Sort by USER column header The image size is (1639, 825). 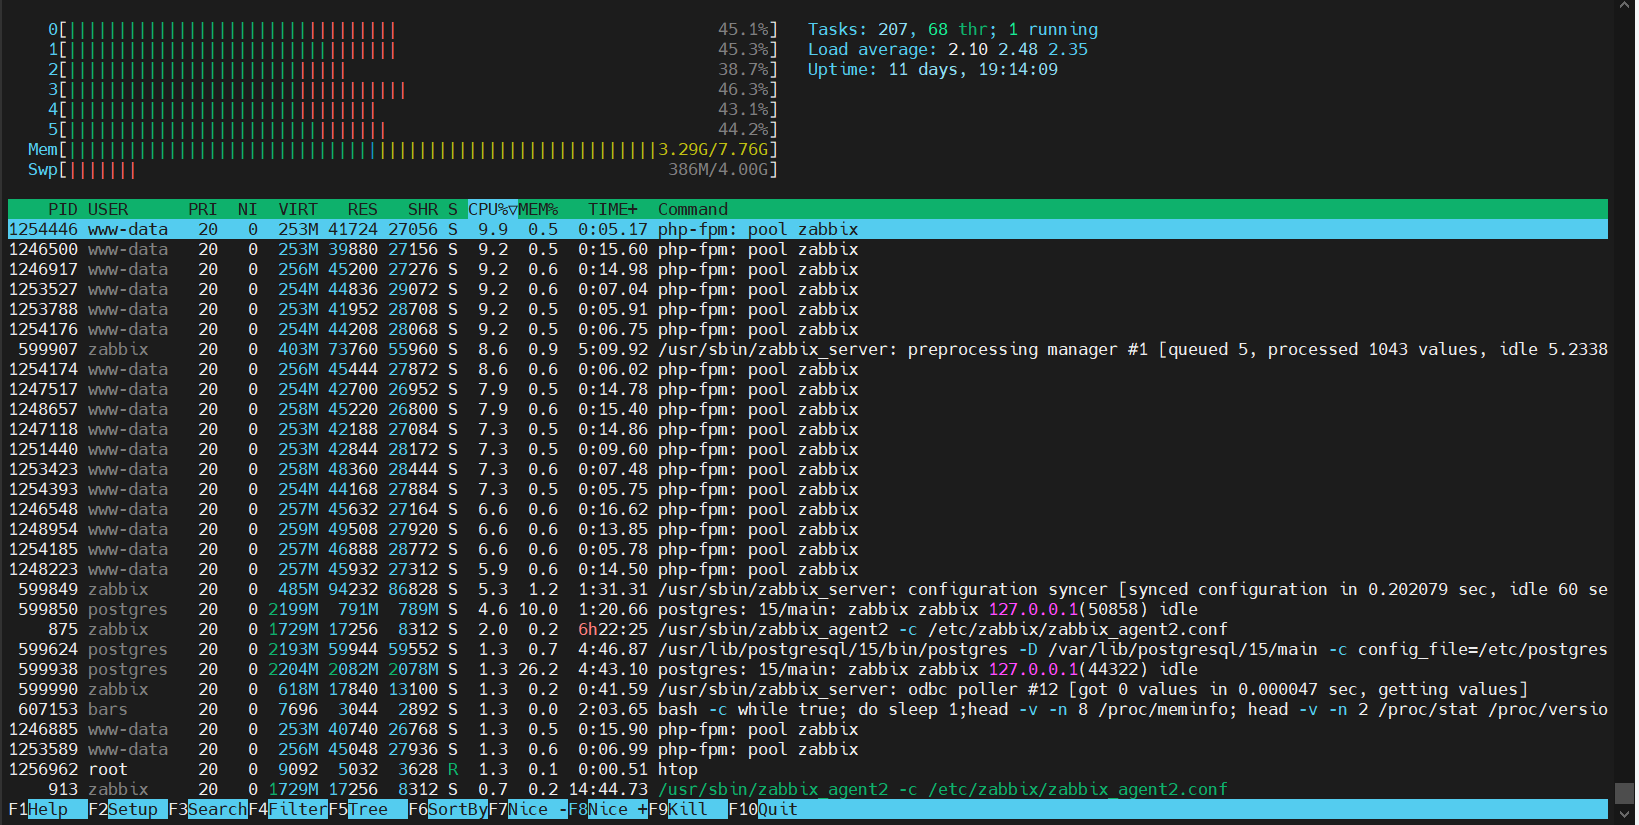pos(108,209)
